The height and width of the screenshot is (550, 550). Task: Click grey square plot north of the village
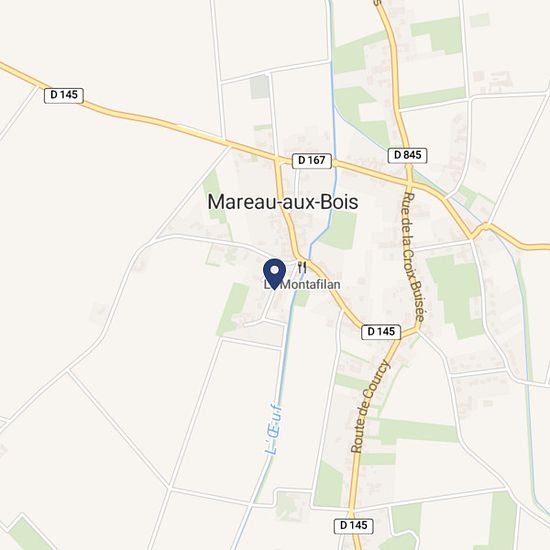[260, 87]
